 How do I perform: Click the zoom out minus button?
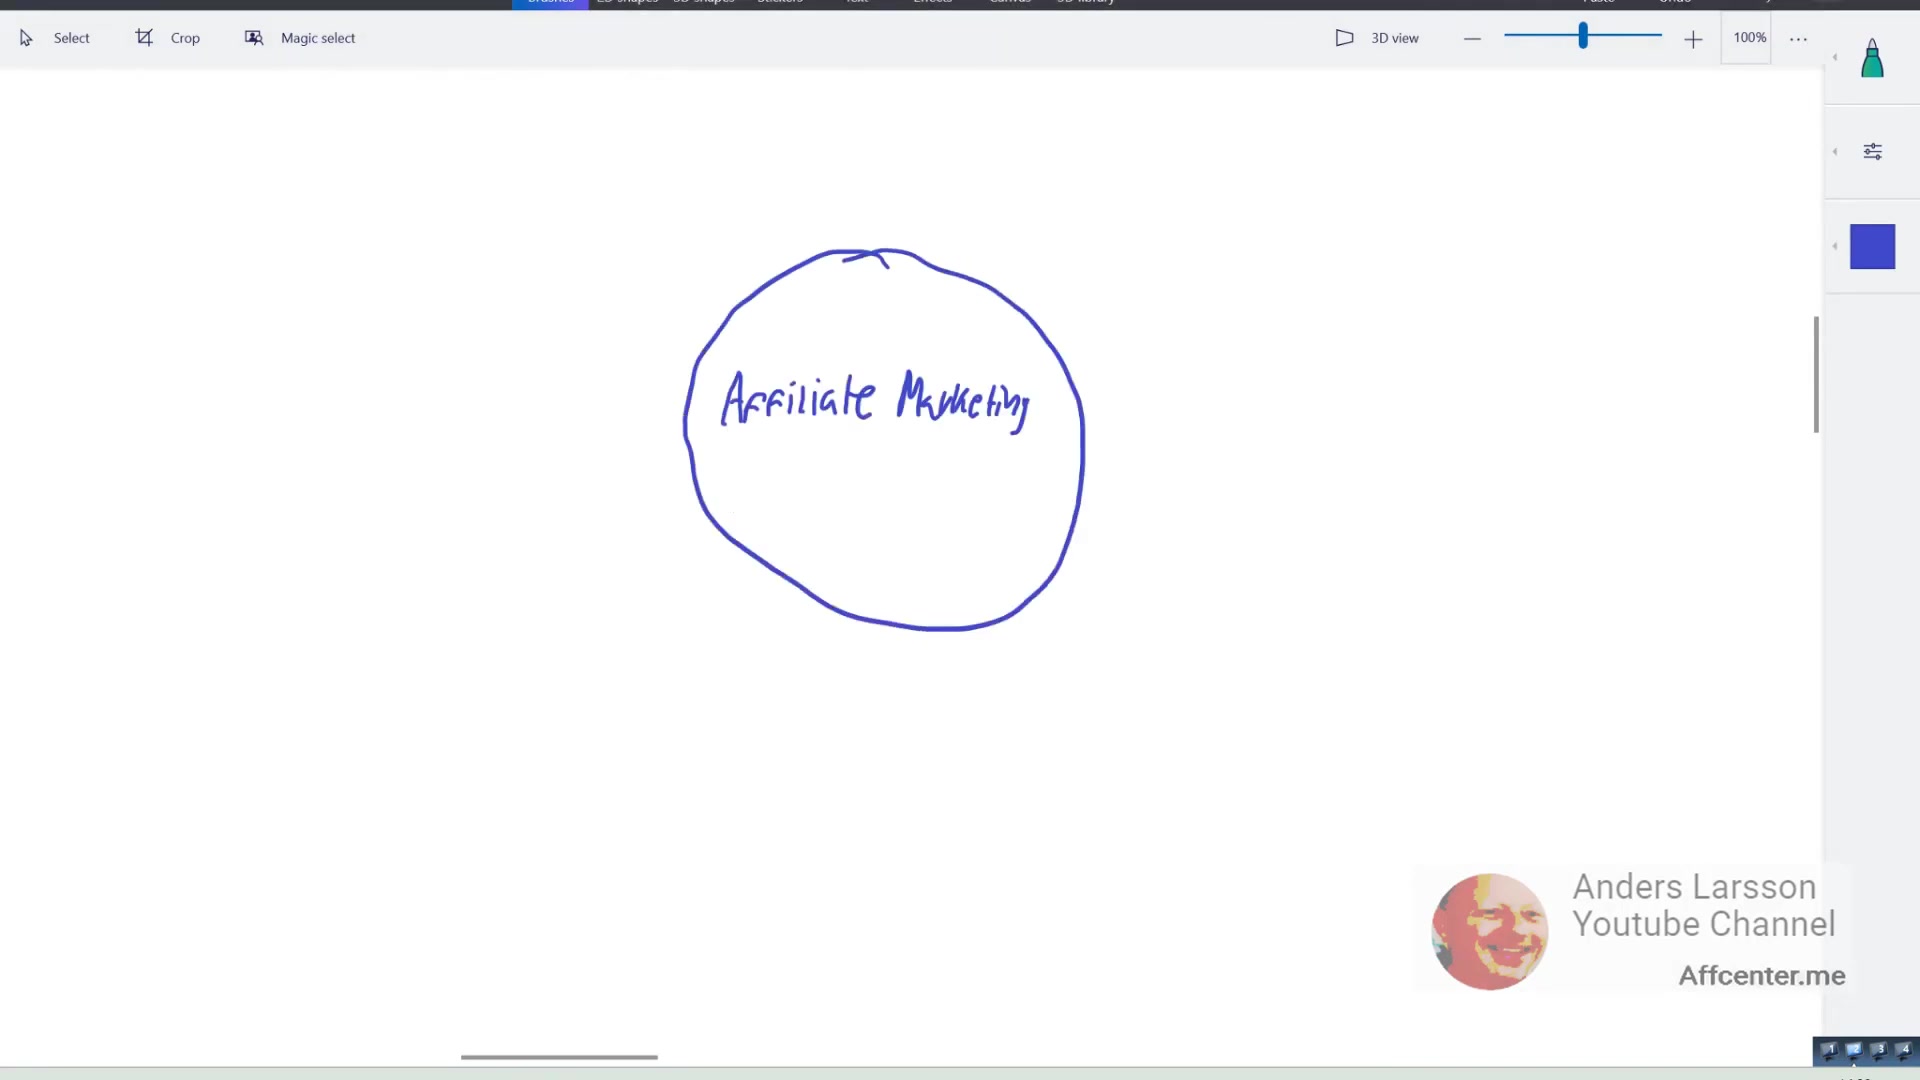pyautogui.click(x=1472, y=39)
